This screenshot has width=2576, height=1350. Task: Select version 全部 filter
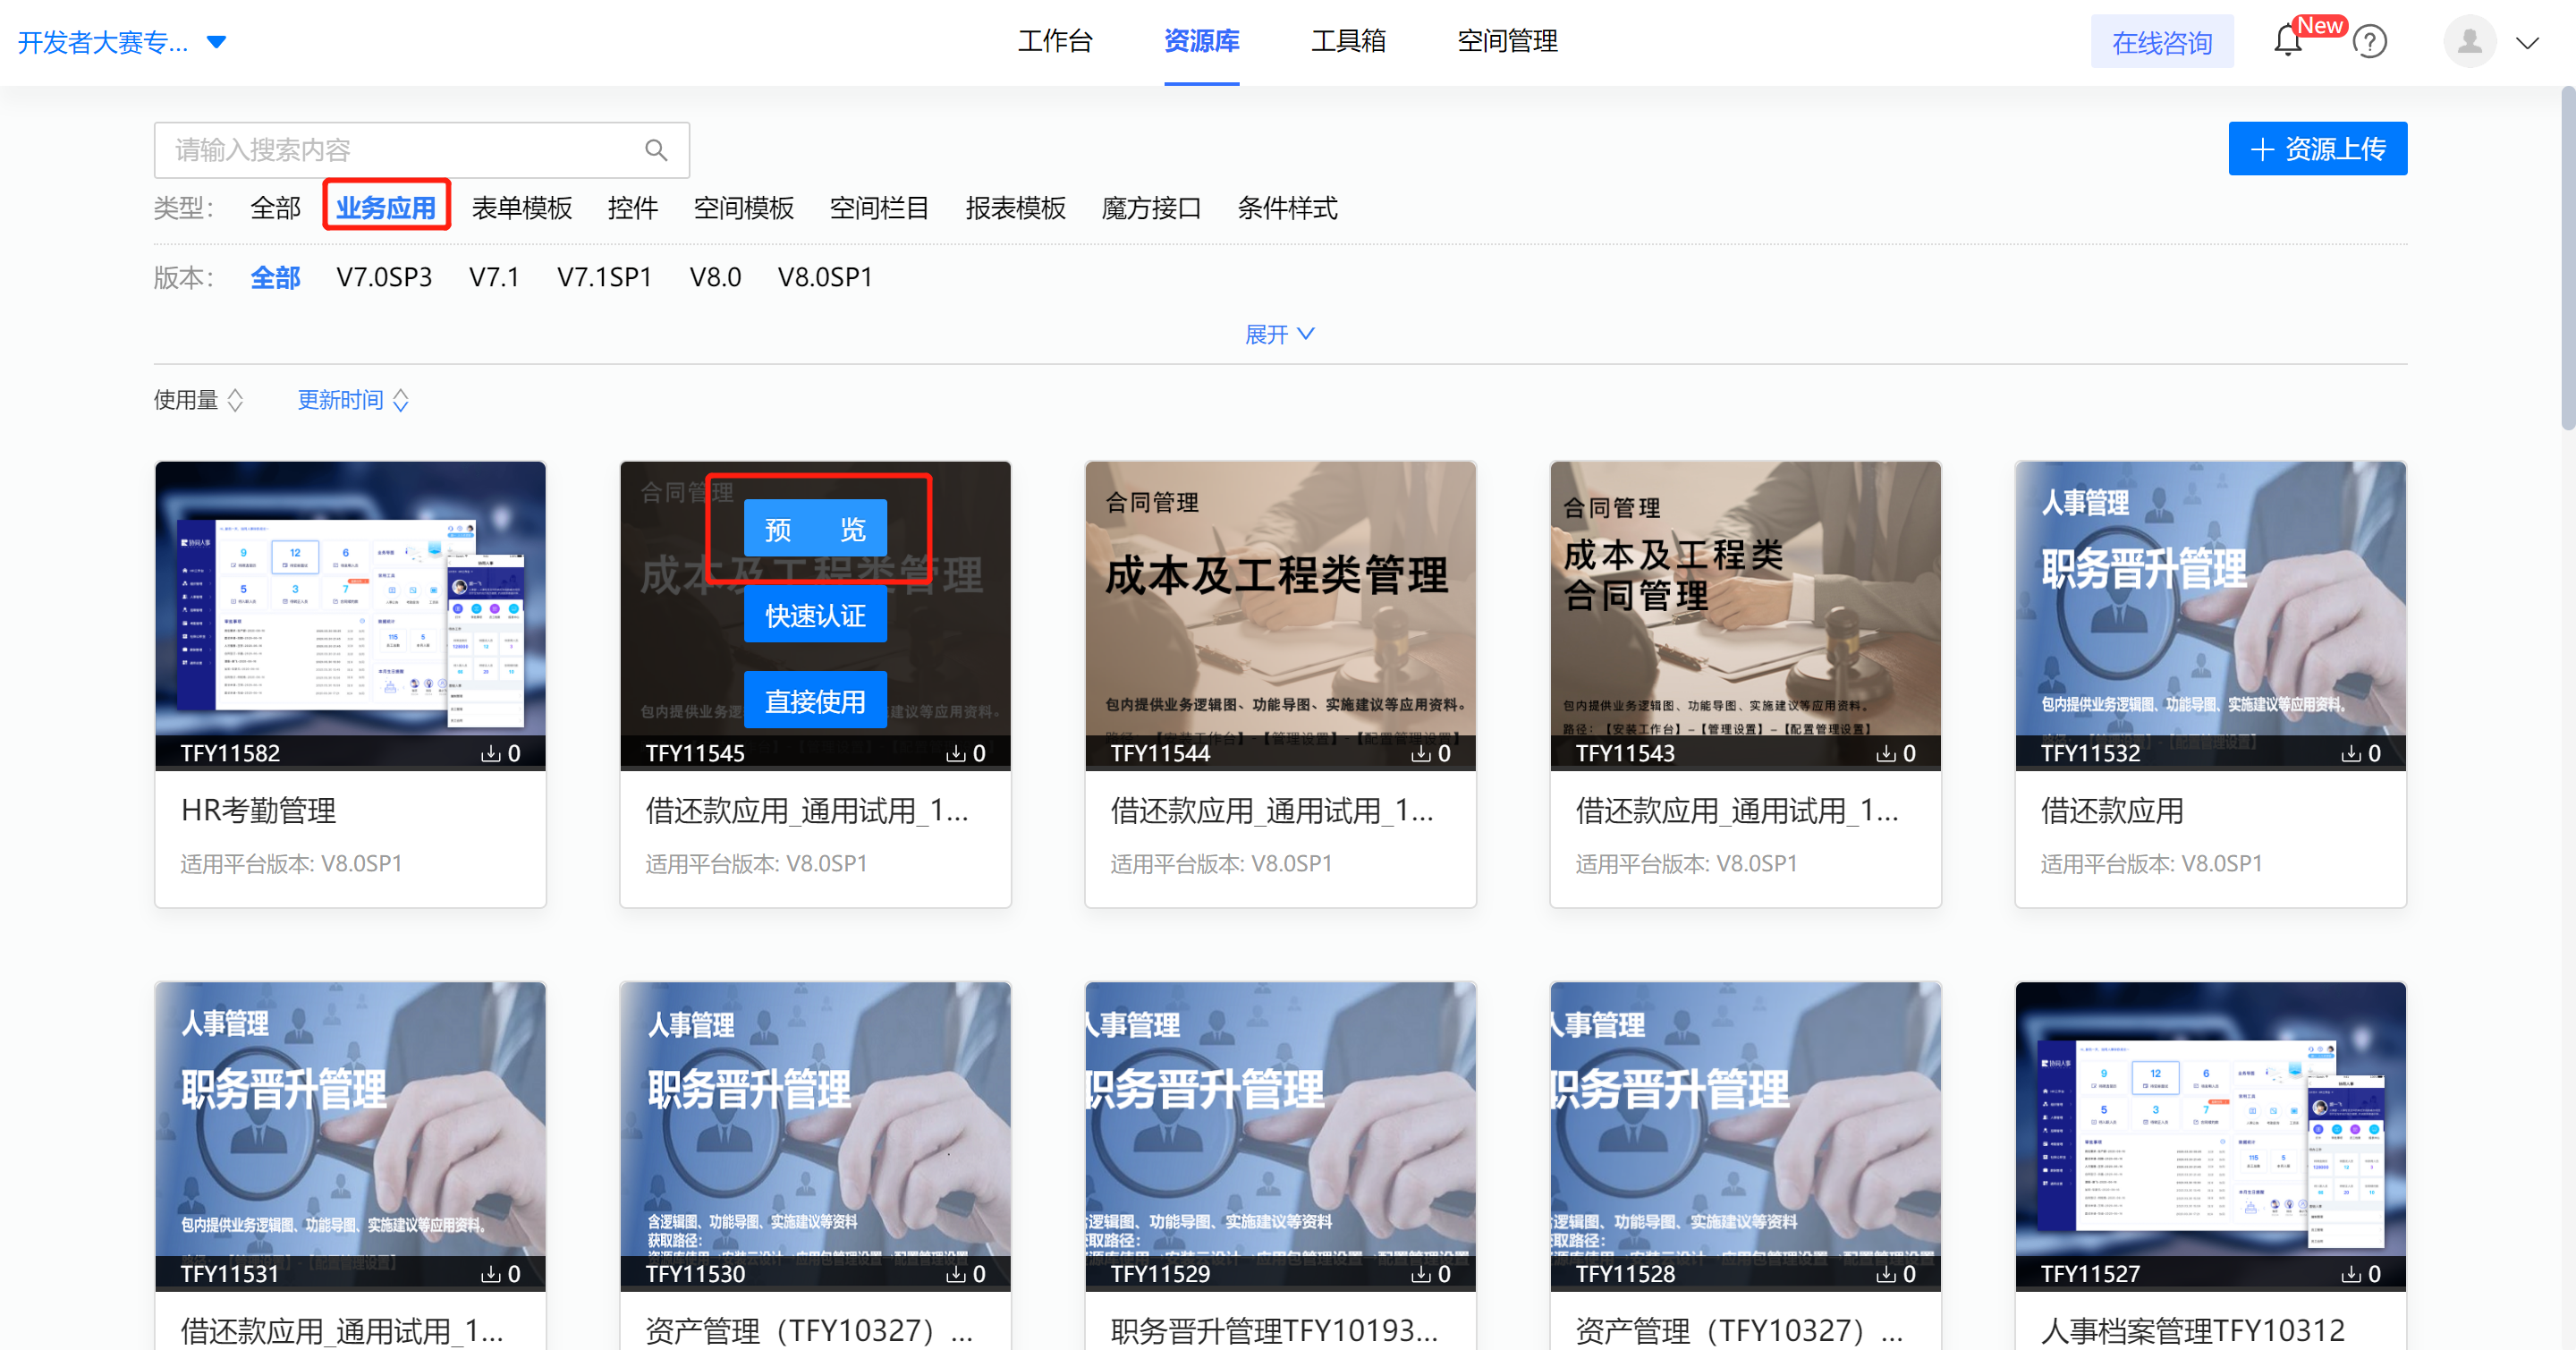275,277
